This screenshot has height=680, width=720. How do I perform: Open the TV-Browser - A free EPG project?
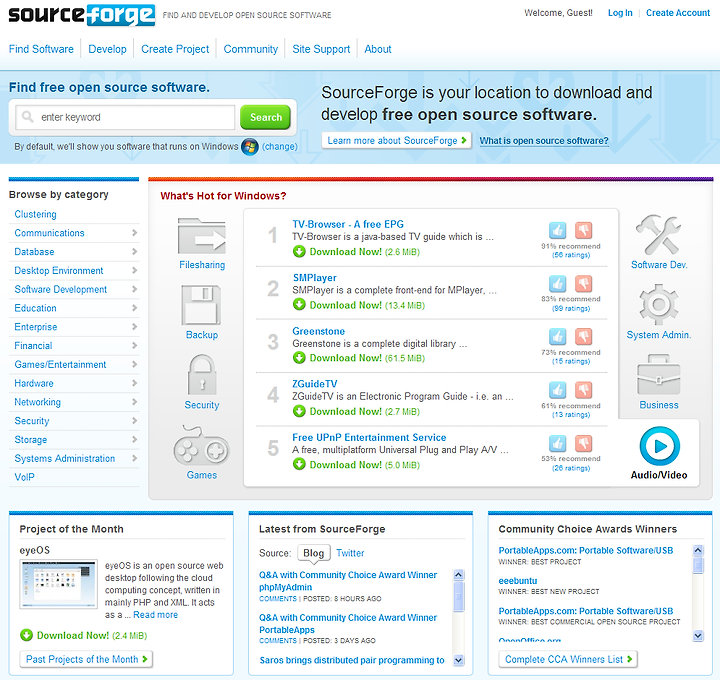(348, 224)
